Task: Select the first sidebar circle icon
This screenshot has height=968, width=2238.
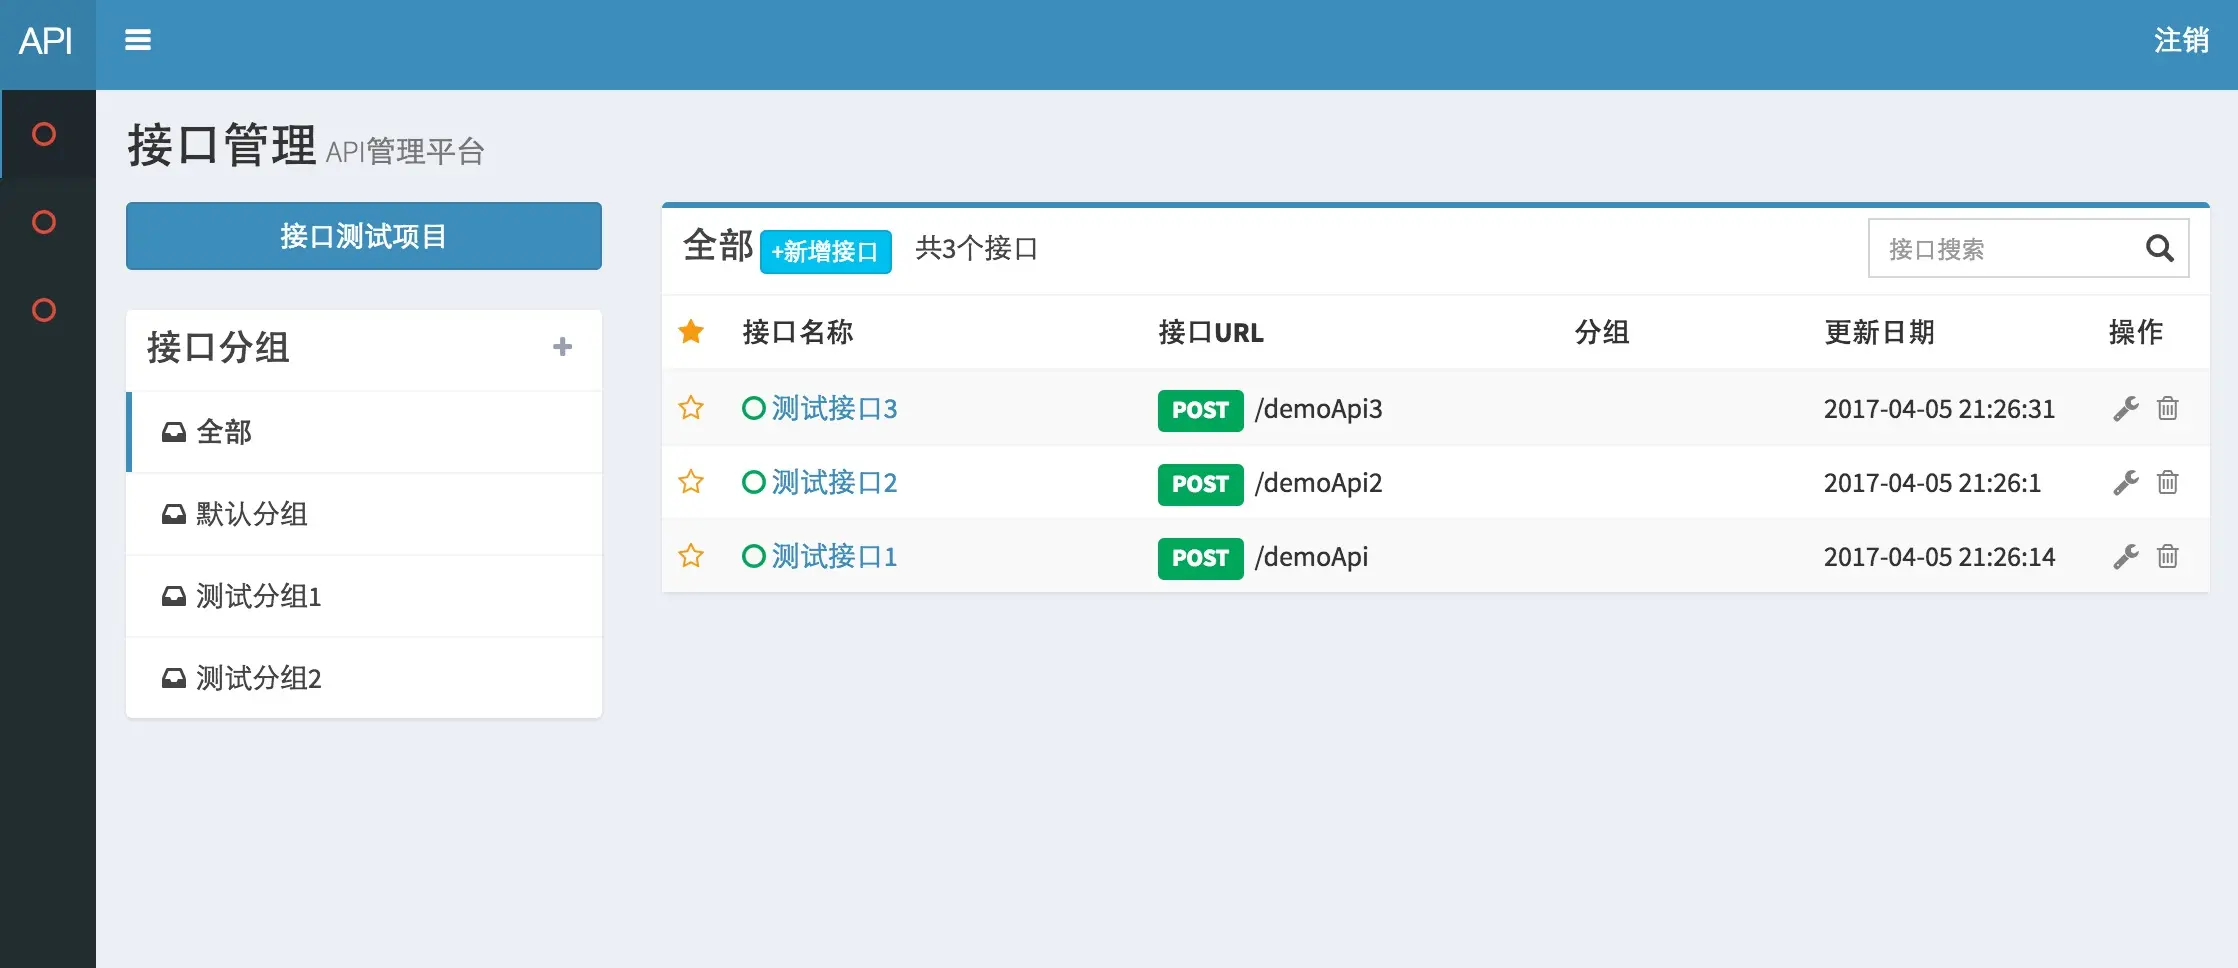Action: click(45, 133)
